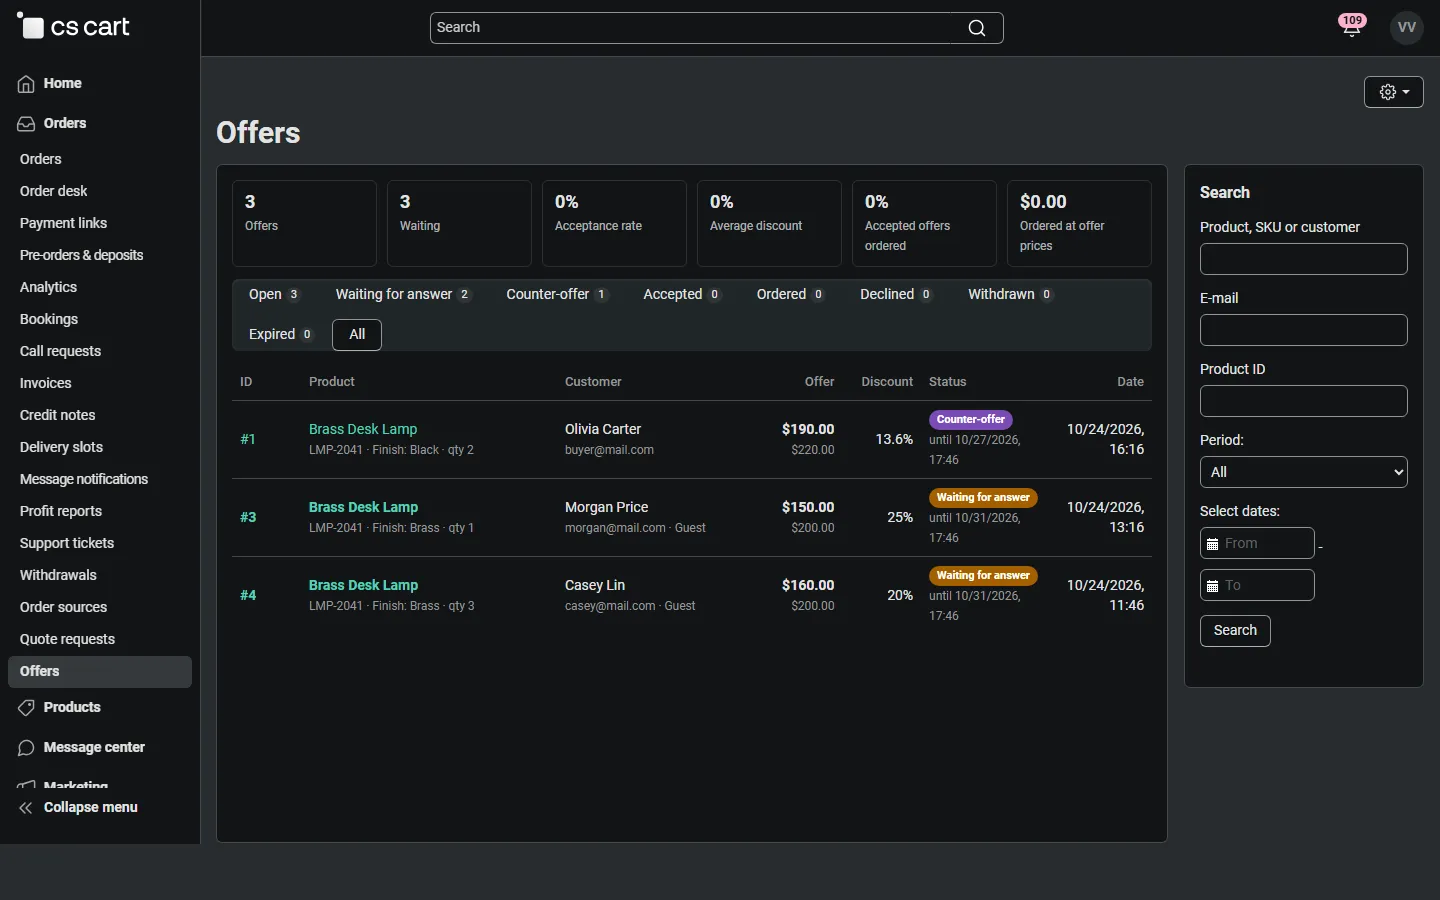Expand the Period dropdown showing All
1440x900 pixels.
[1303, 472]
